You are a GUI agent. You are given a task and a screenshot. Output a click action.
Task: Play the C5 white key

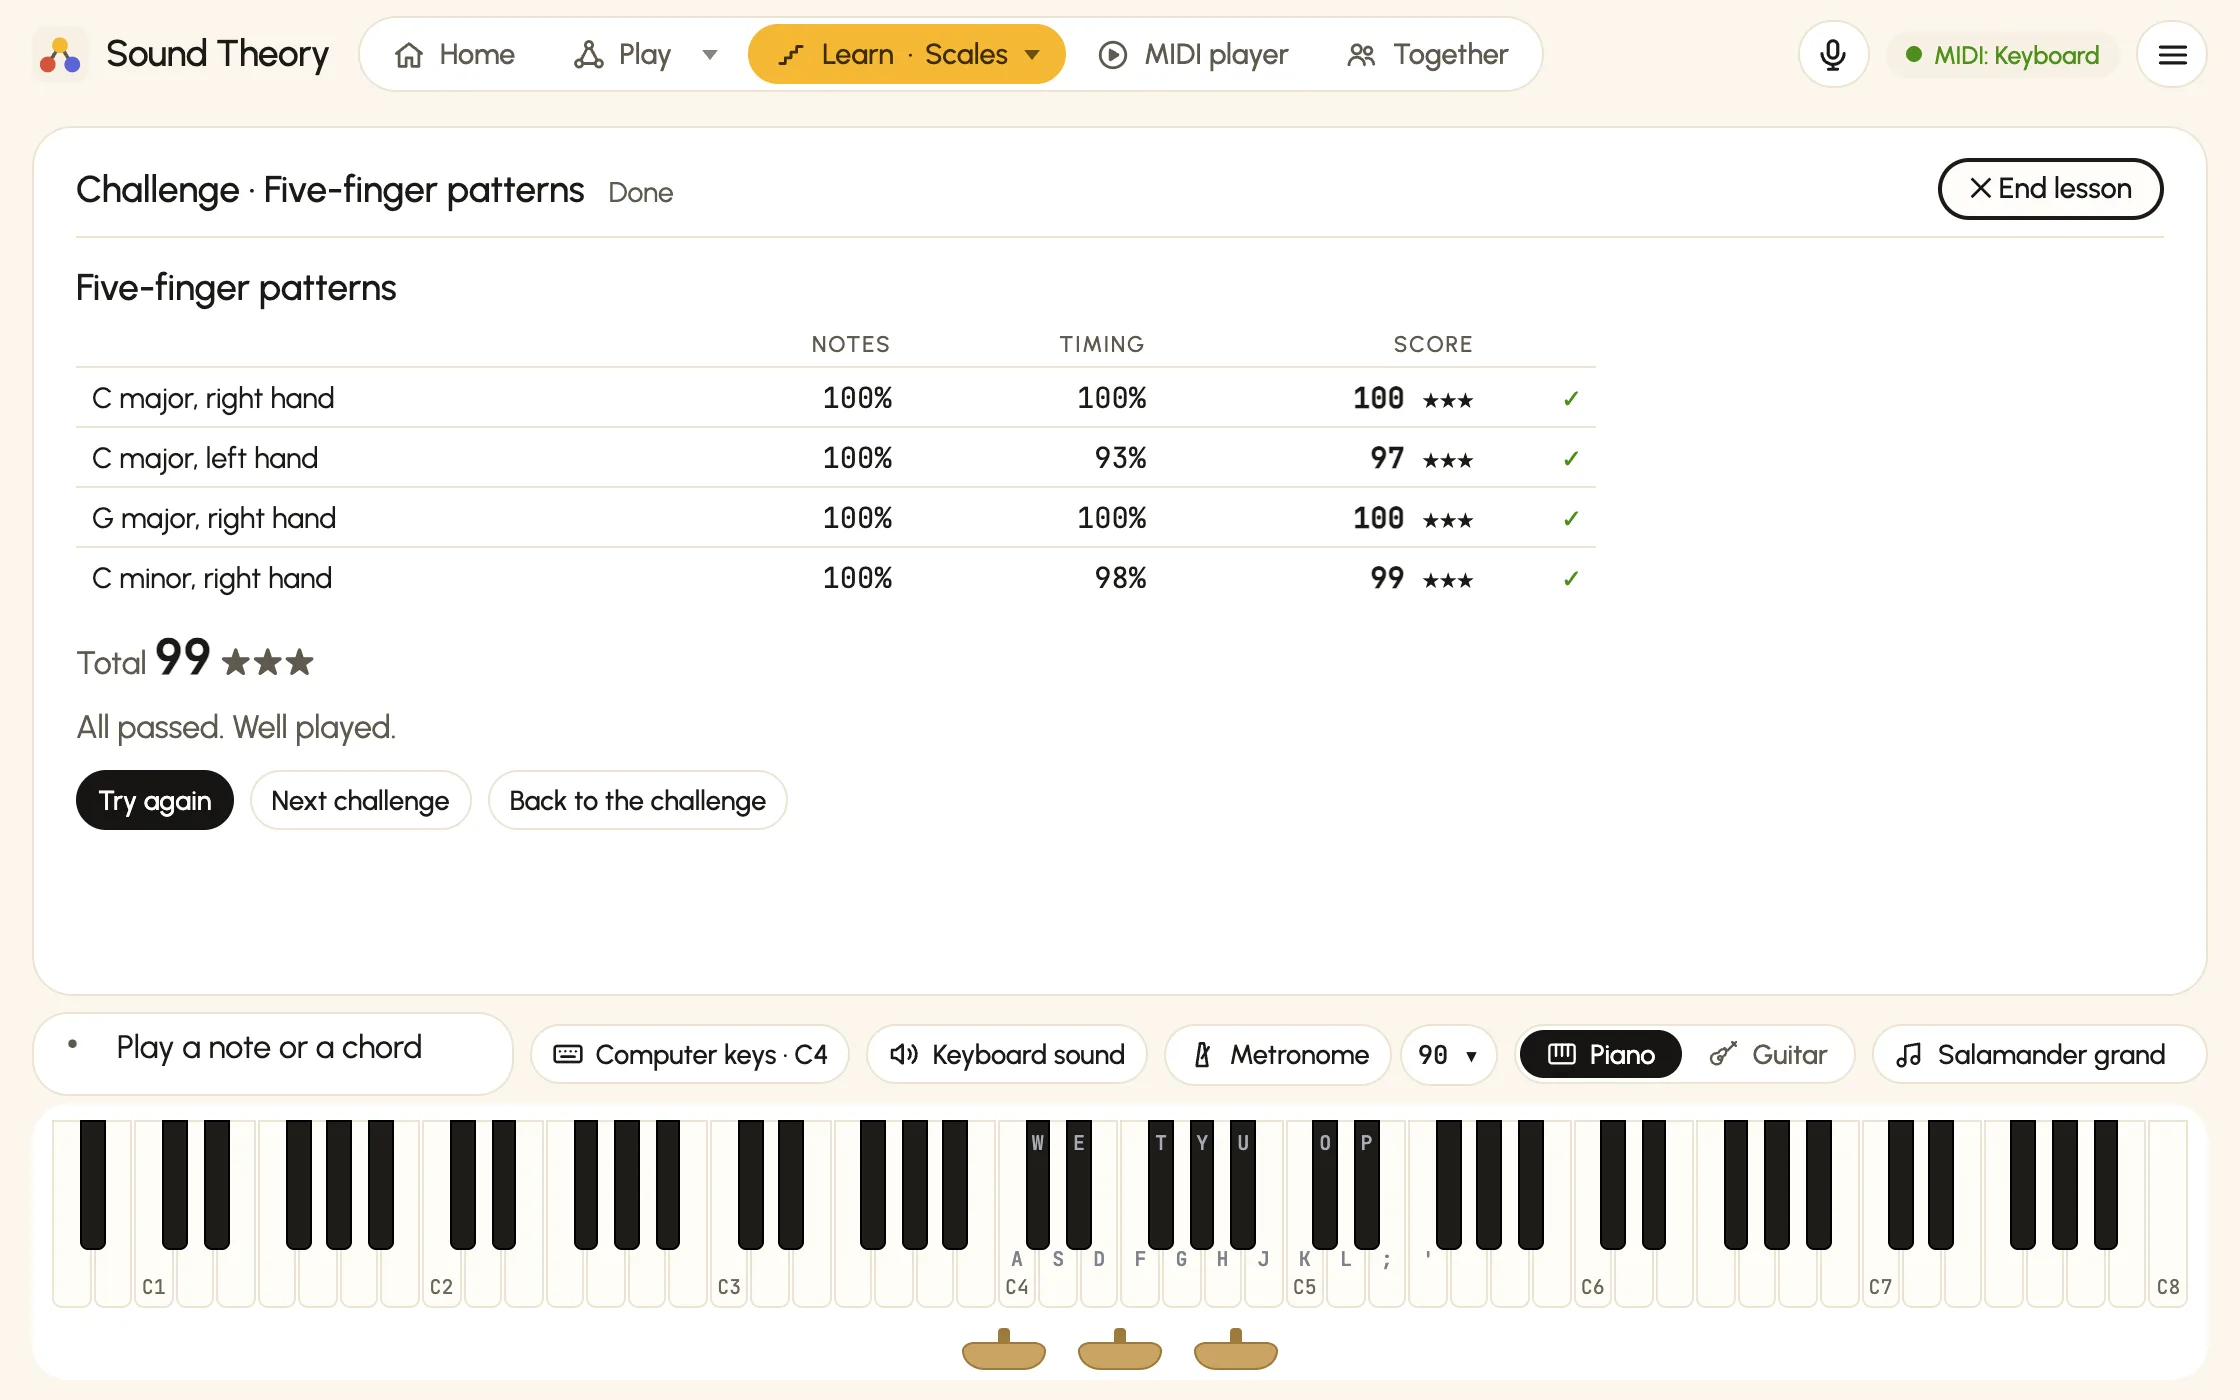tap(1305, 1280)
